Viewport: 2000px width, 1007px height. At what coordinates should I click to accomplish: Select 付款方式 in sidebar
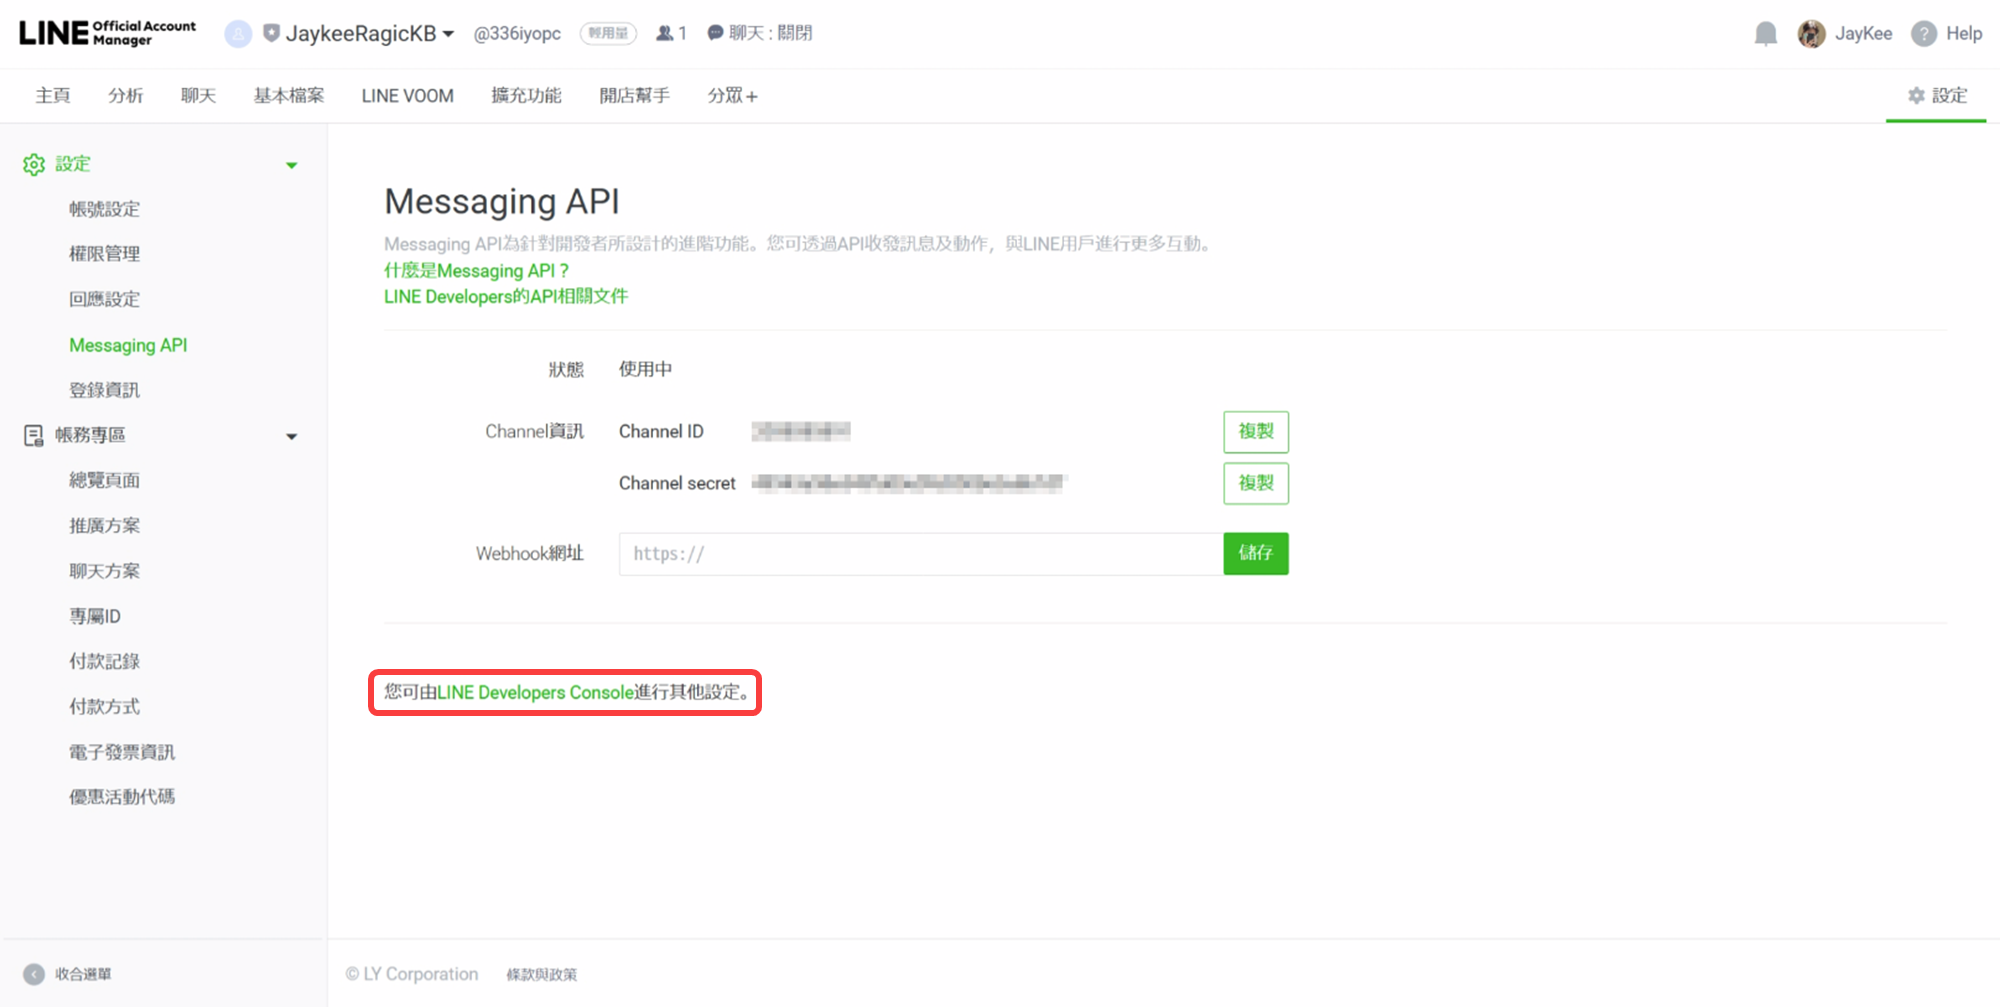click(x=105, y=706)
